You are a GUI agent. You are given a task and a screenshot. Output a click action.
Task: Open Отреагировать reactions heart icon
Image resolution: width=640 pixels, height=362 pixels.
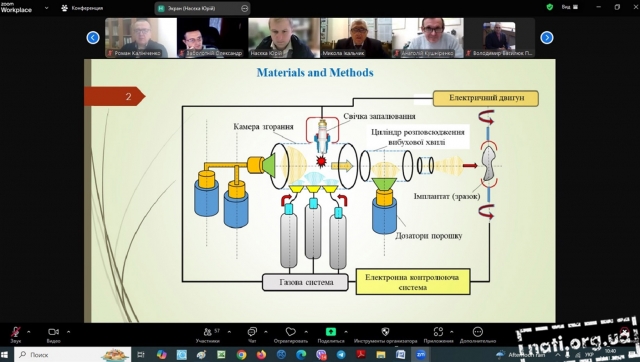(x=291, y=331)
